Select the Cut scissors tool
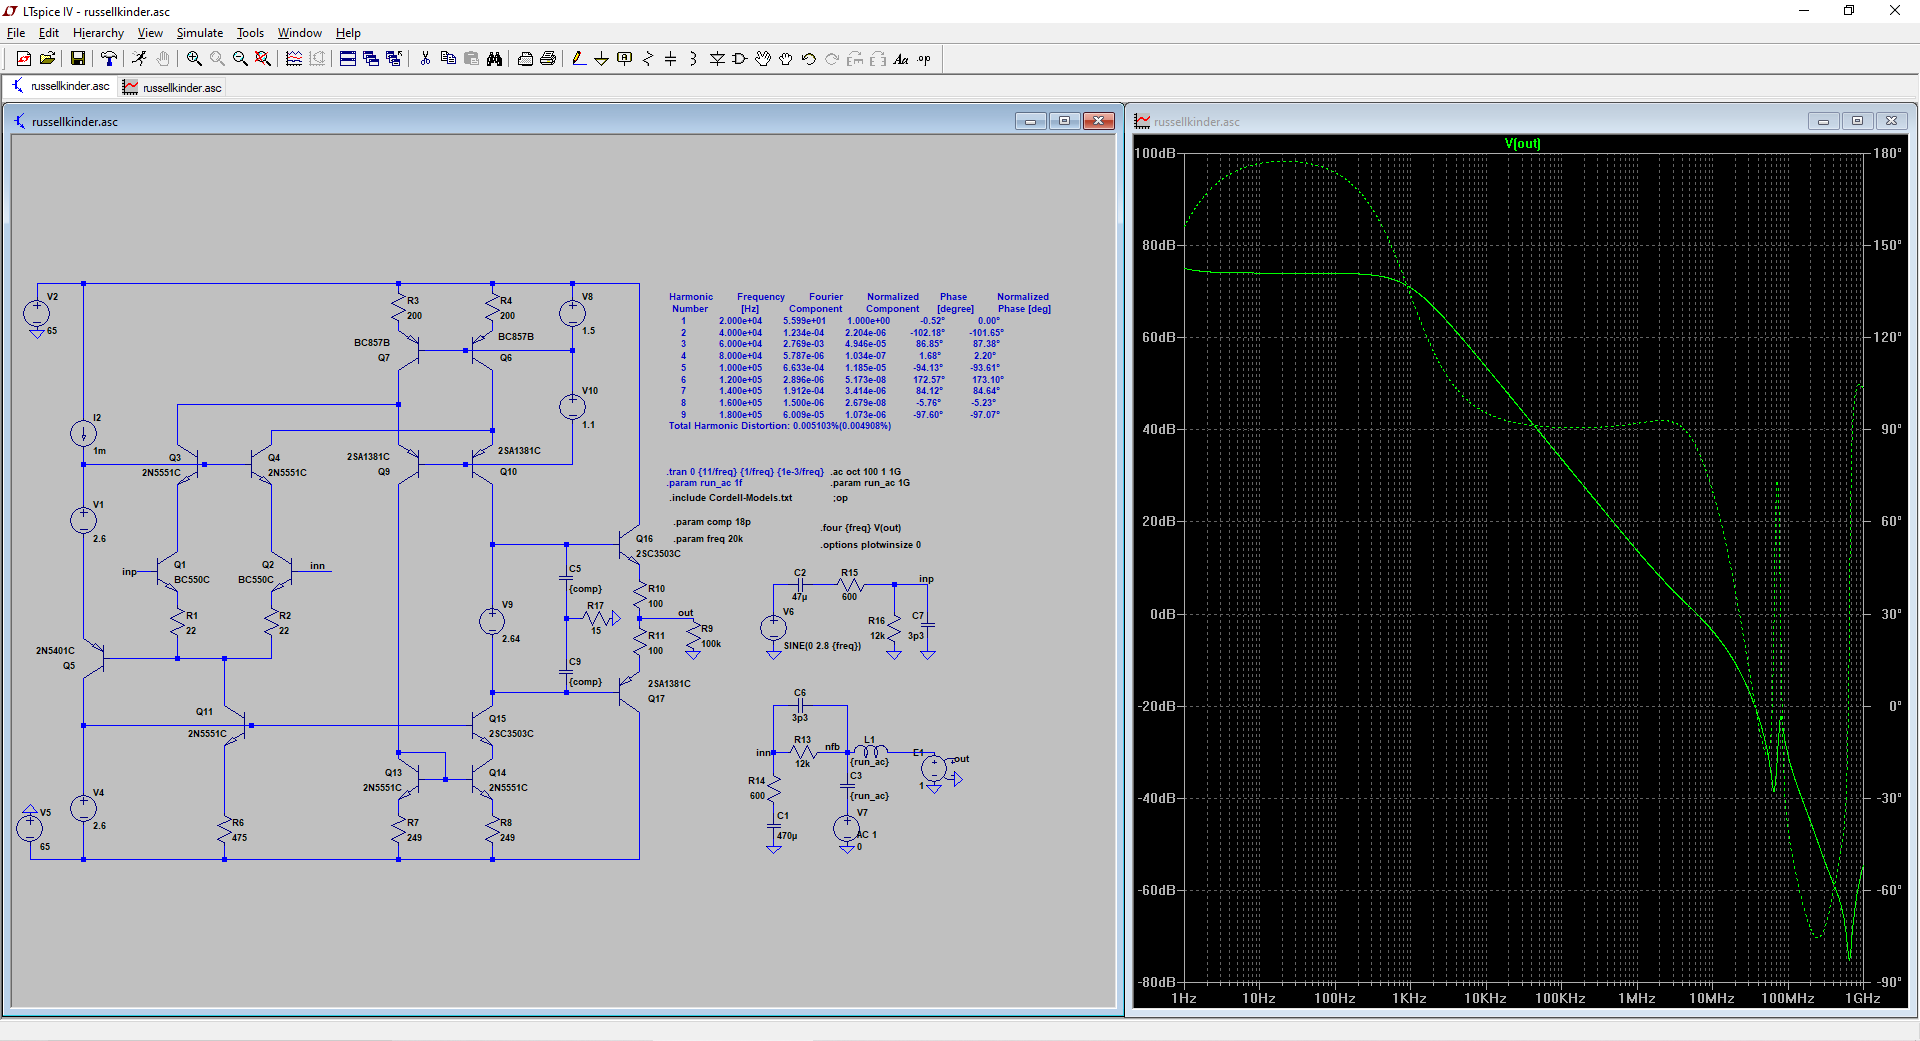1920x1041 pixels. [425, 59]
